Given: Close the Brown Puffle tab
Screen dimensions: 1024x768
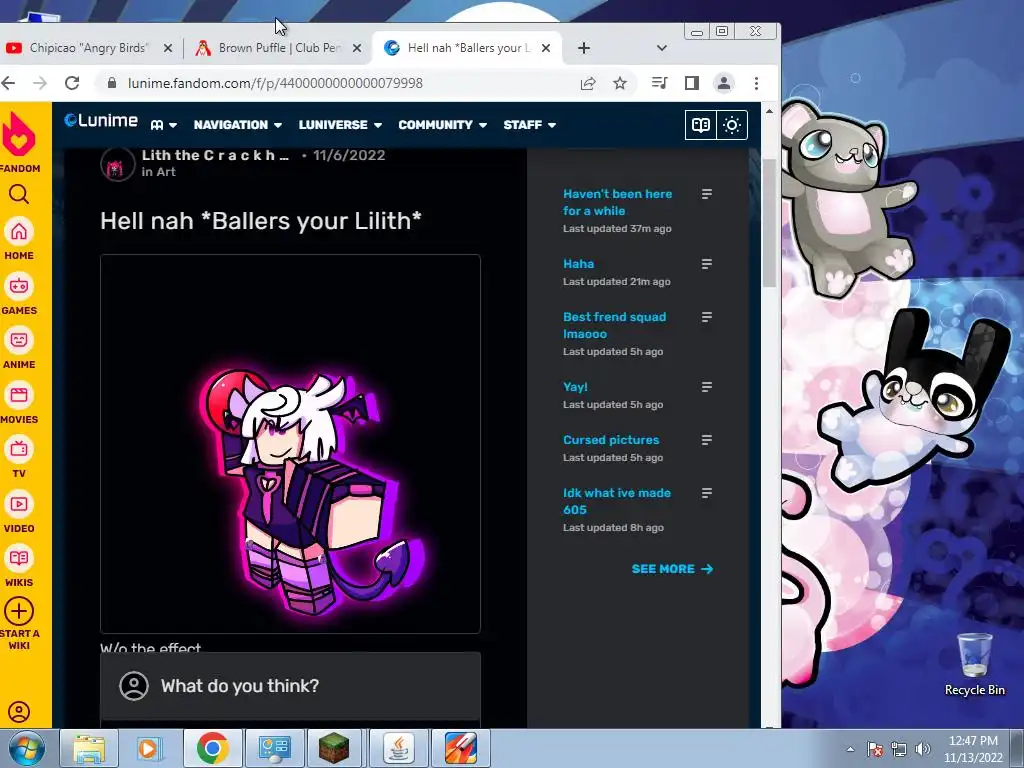Looking at the screenshot, I should [357, 48].
